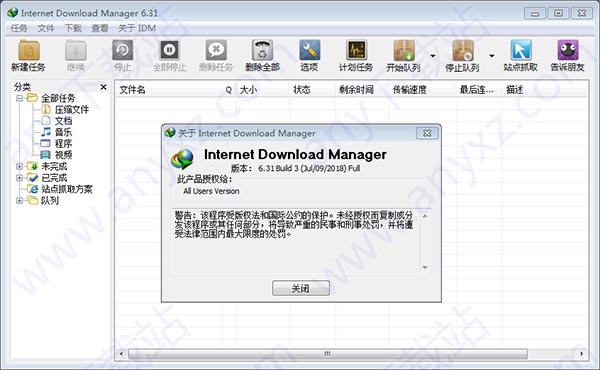Select 视频 category
Screen dimensions: 600x370
57,155
